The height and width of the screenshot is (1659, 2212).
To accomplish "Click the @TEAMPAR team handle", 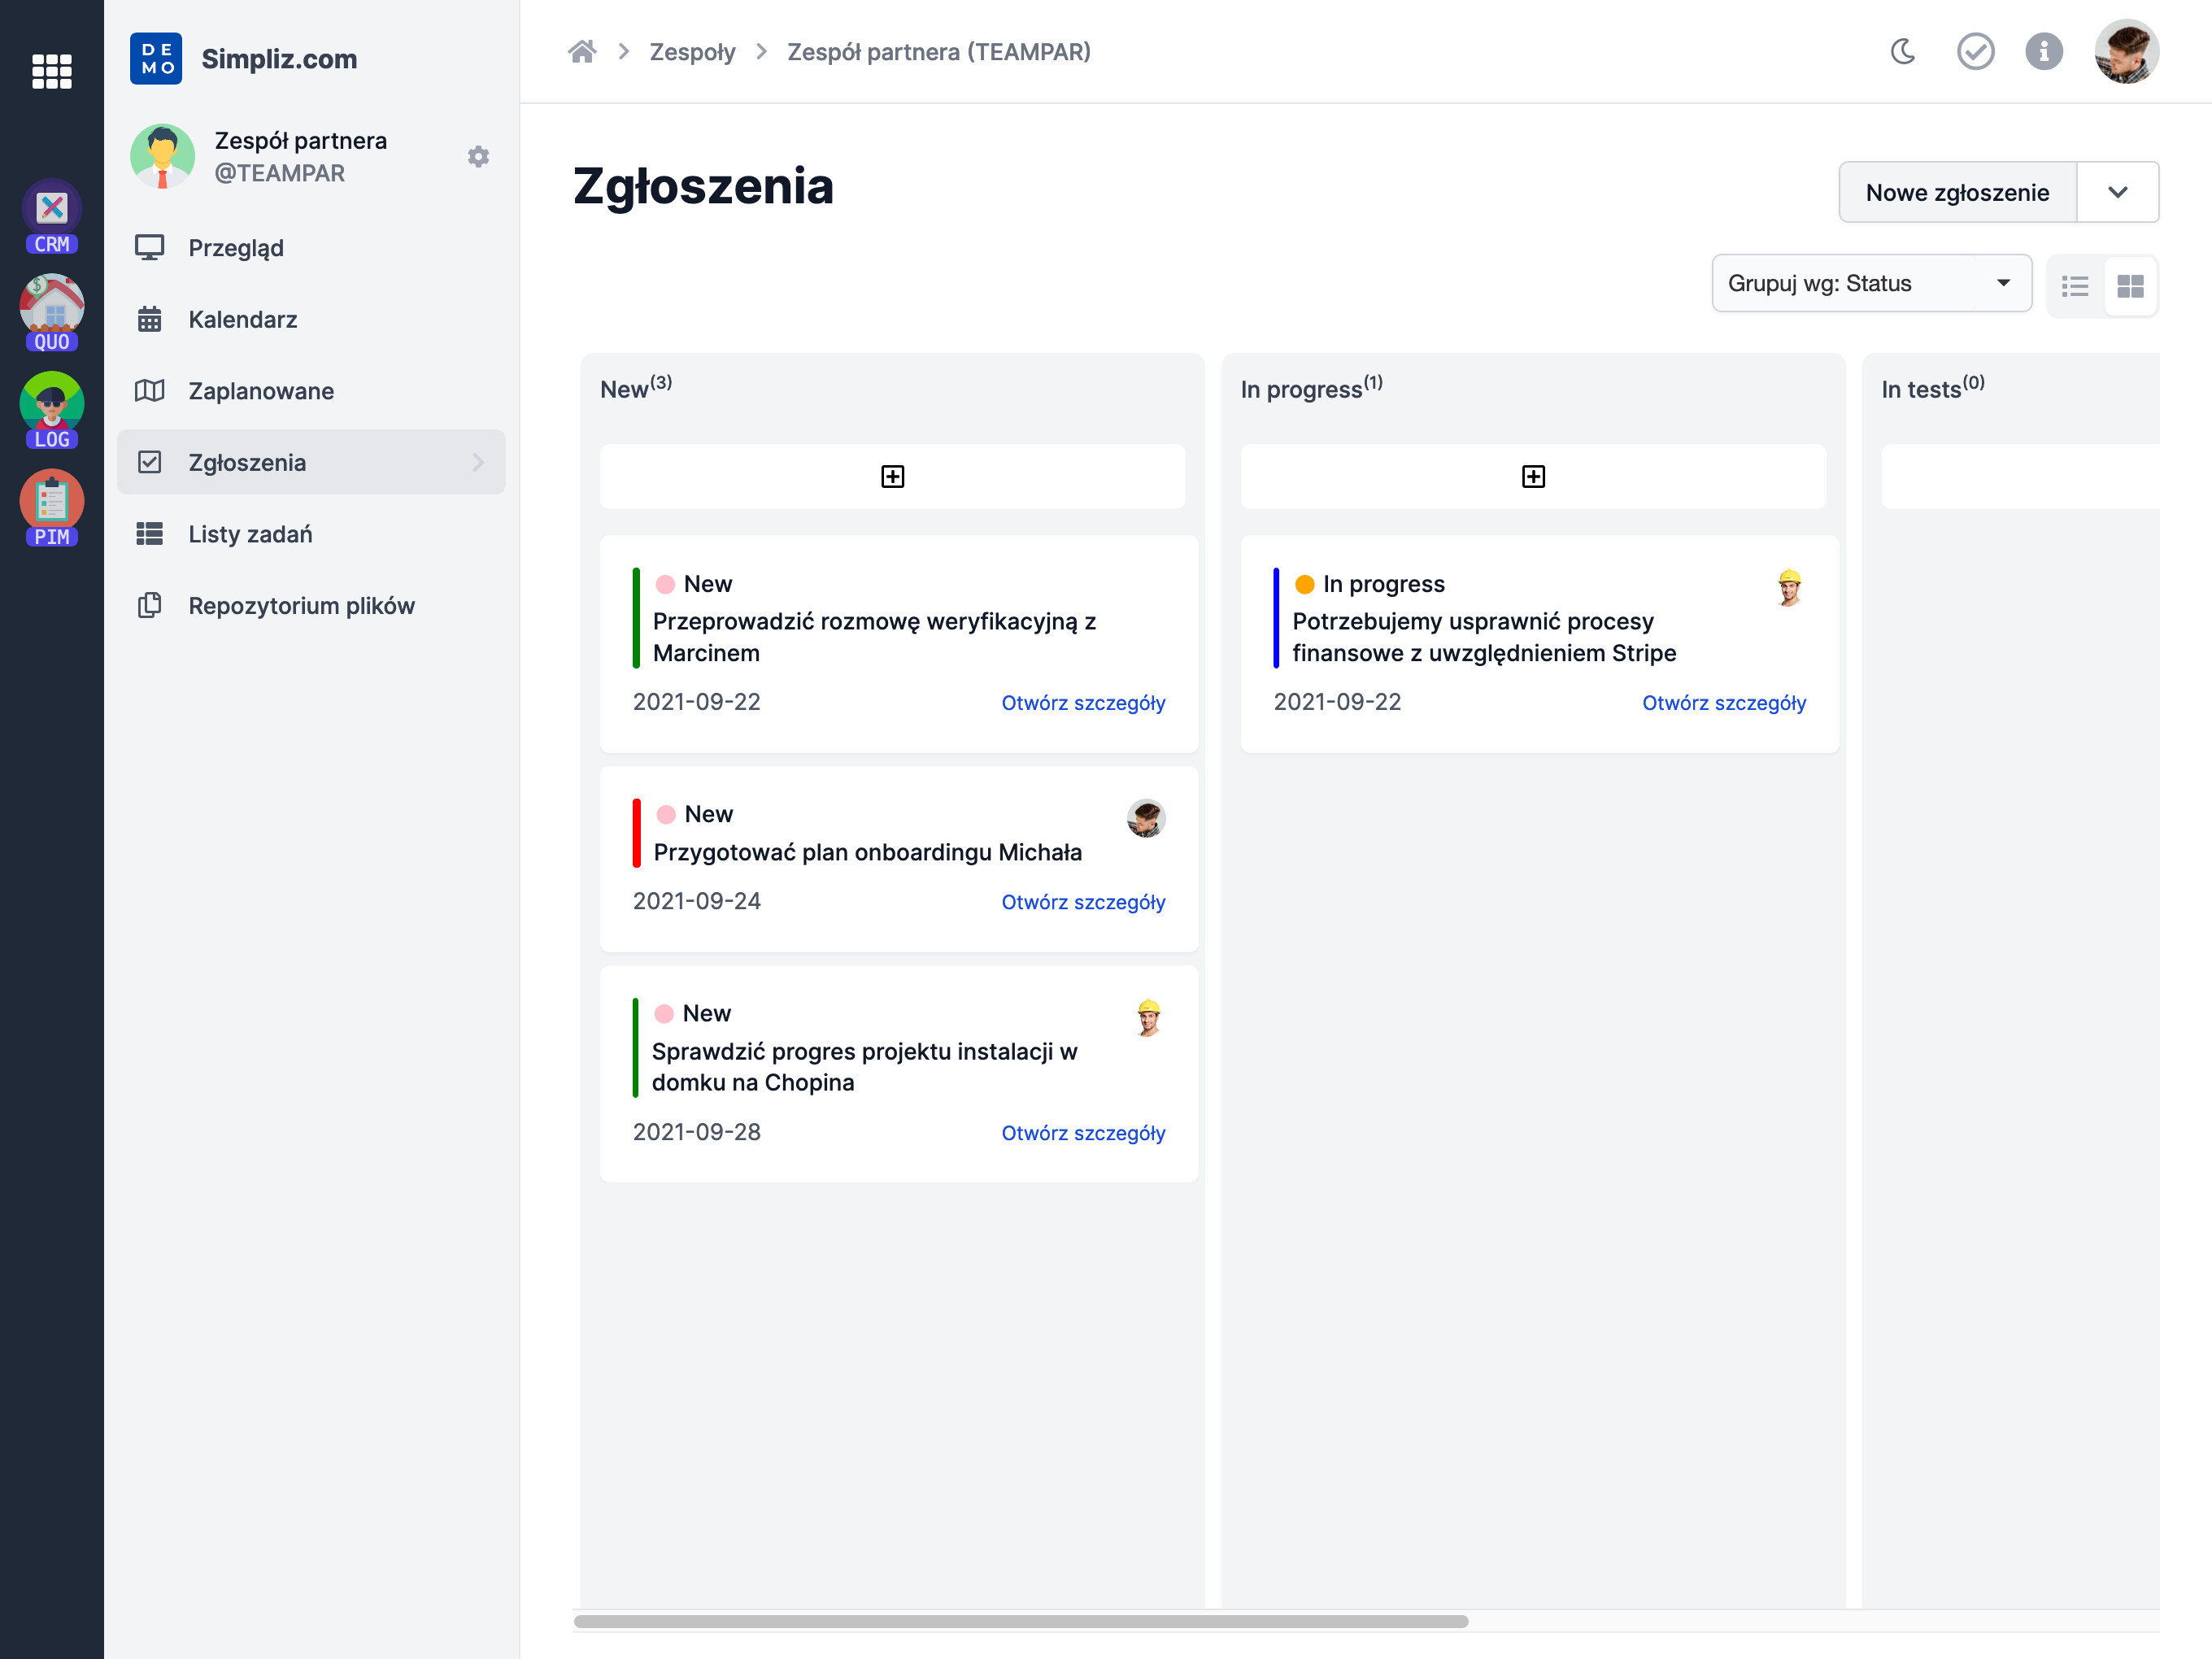I will (x=279, y=174).
